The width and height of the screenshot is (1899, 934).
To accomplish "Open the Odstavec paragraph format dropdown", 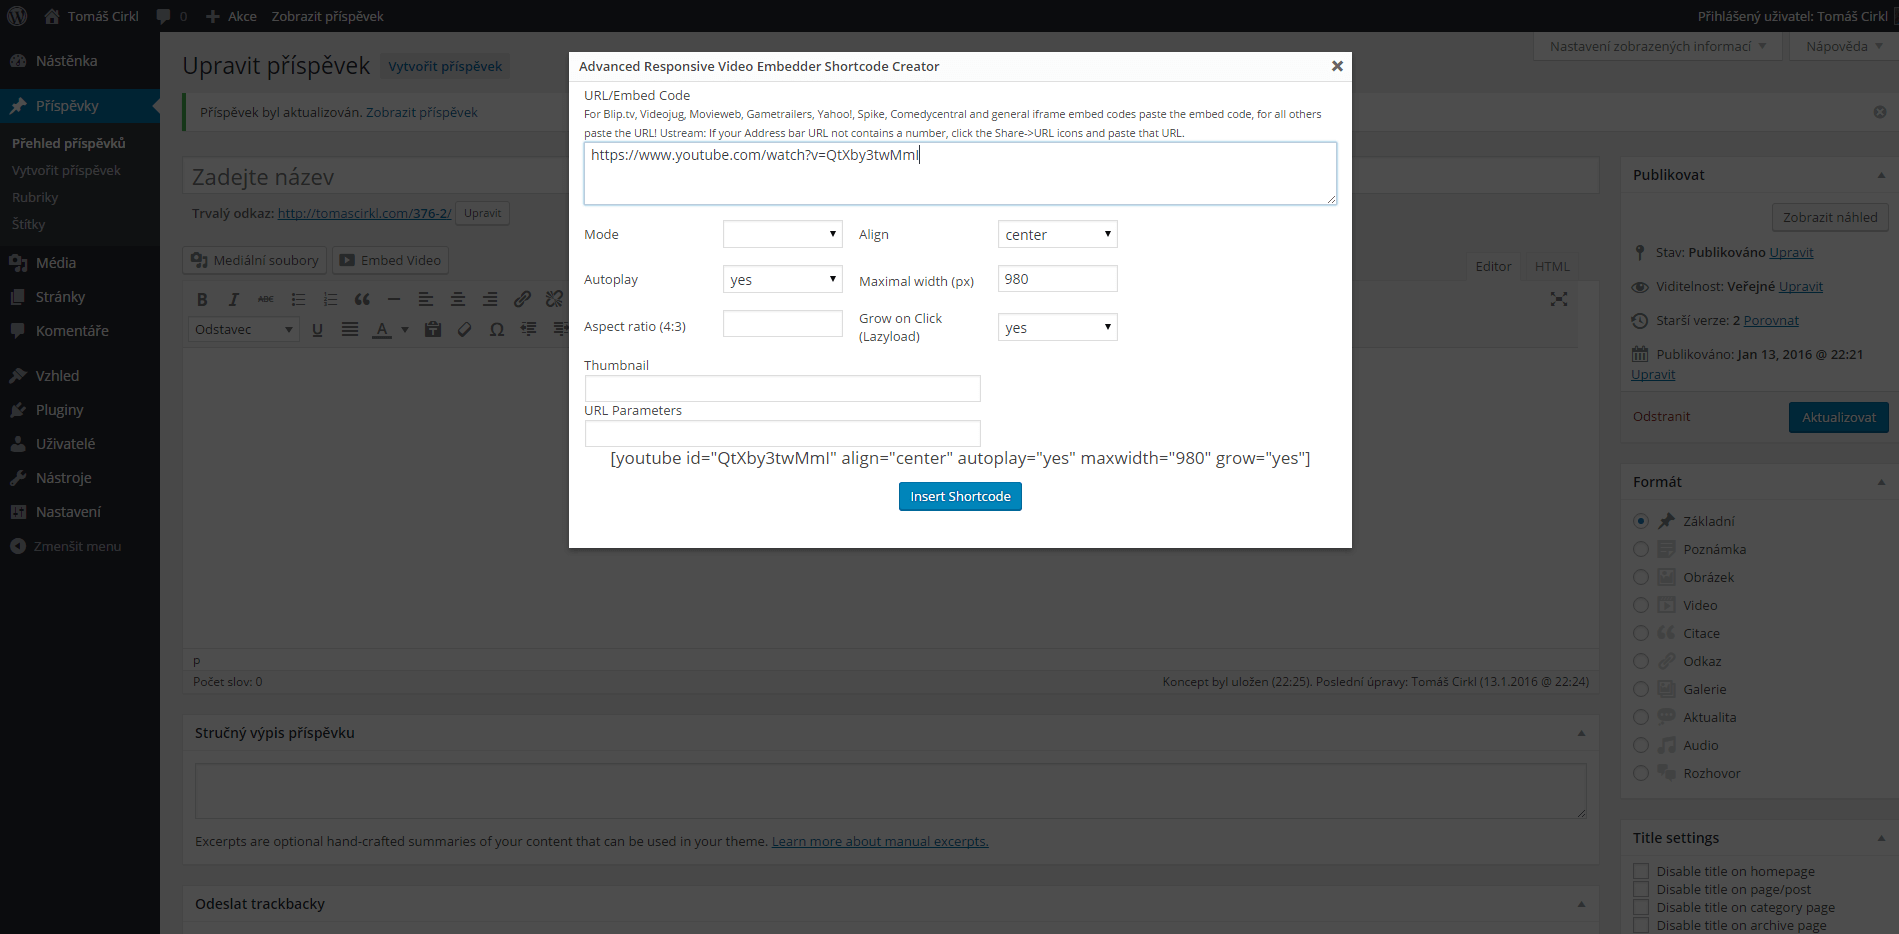I will point(244,329).
